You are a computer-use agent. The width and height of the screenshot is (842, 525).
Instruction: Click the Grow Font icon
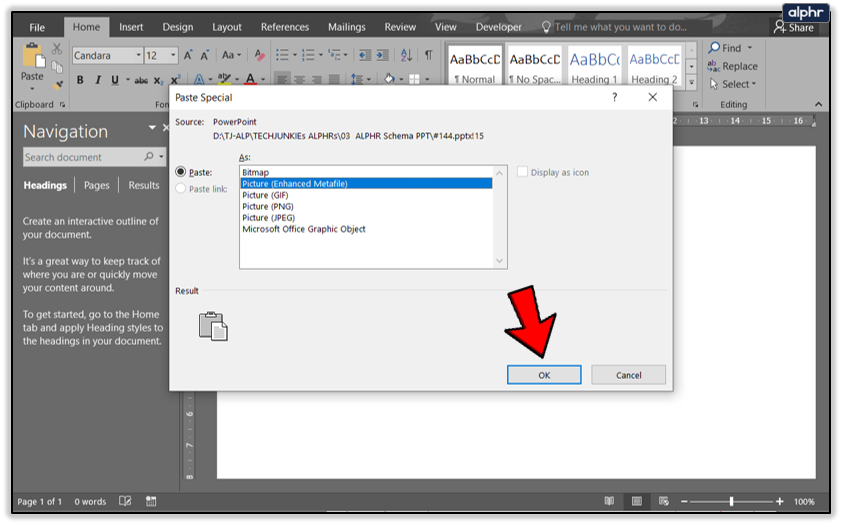pyautogui.click(x=188, y=55)
